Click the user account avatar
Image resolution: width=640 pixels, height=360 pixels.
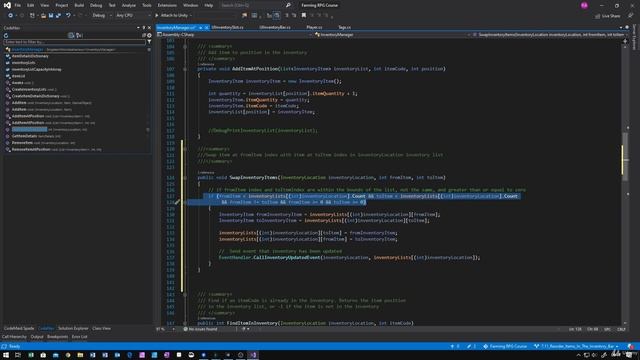click(x=584, y=5)
